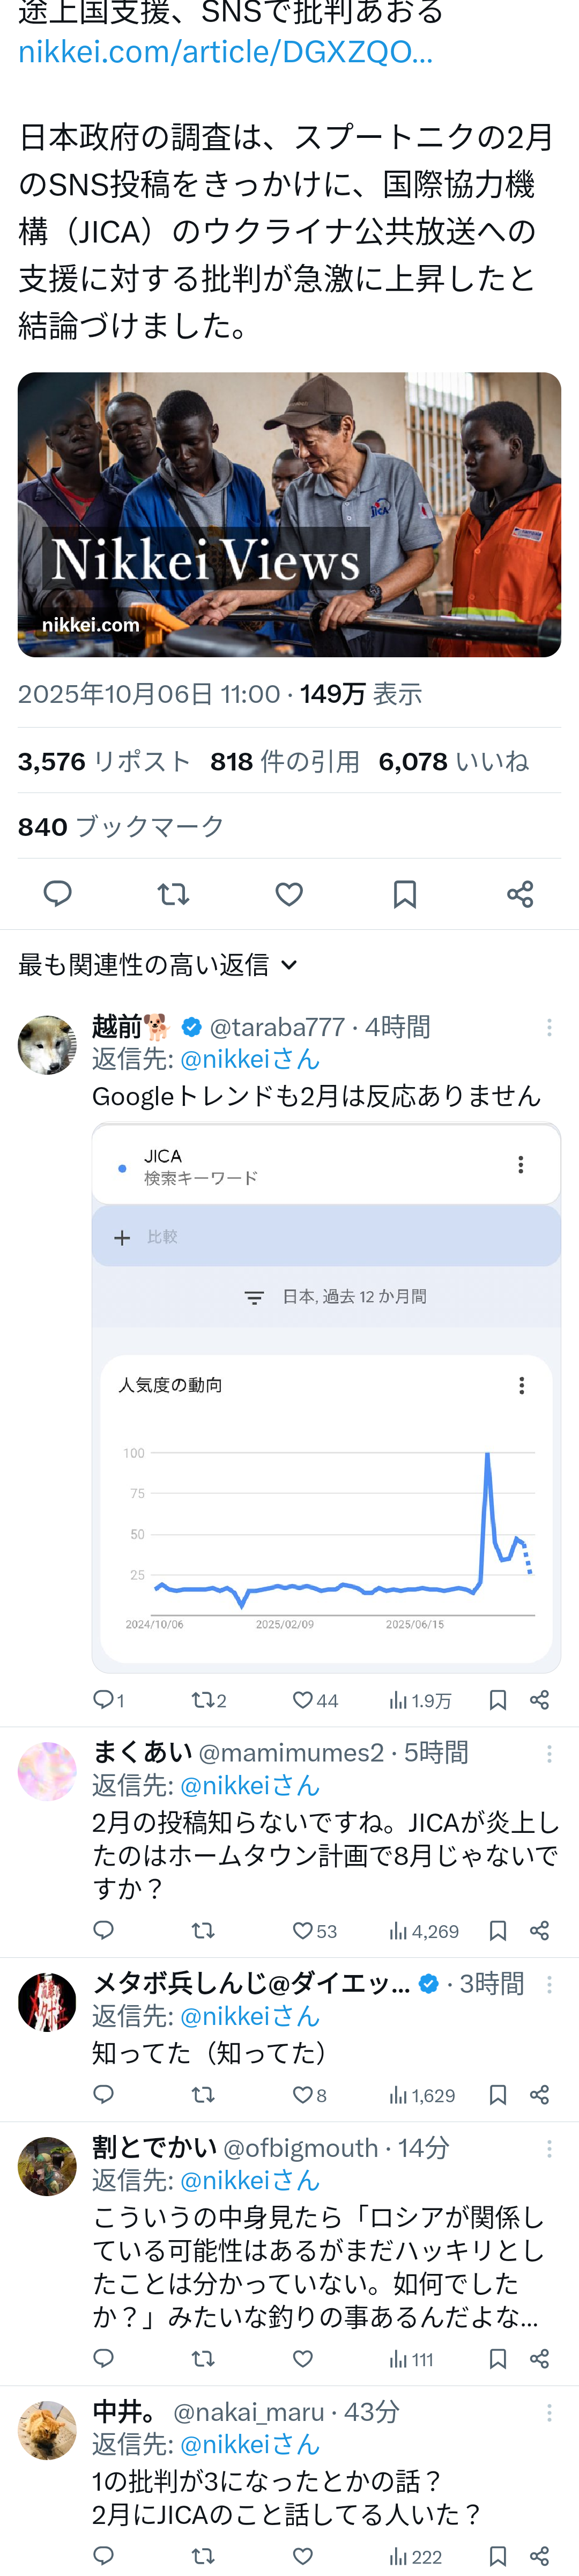
Task: Reply to the main Nikkei post
Action: coord(58,893)
